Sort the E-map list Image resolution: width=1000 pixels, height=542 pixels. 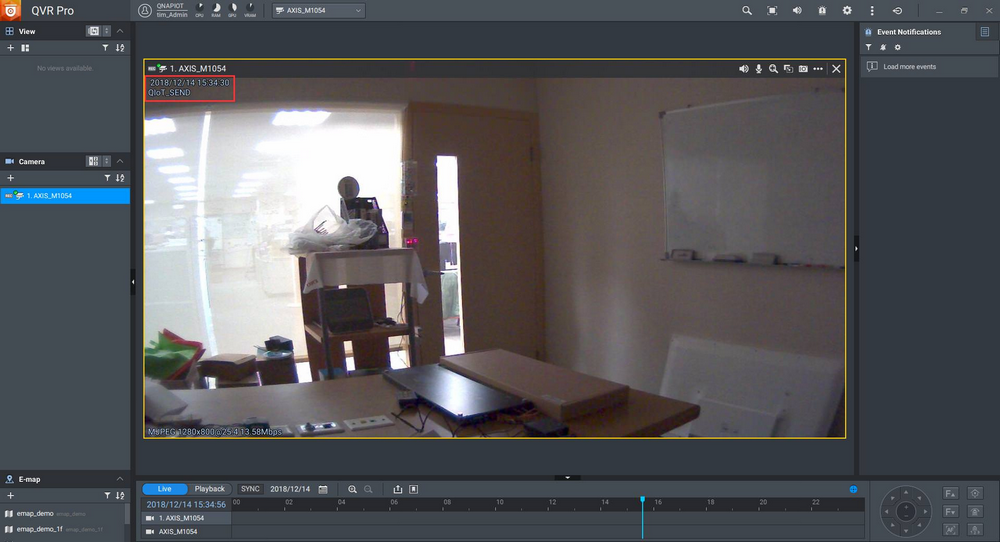pos(120,495)
